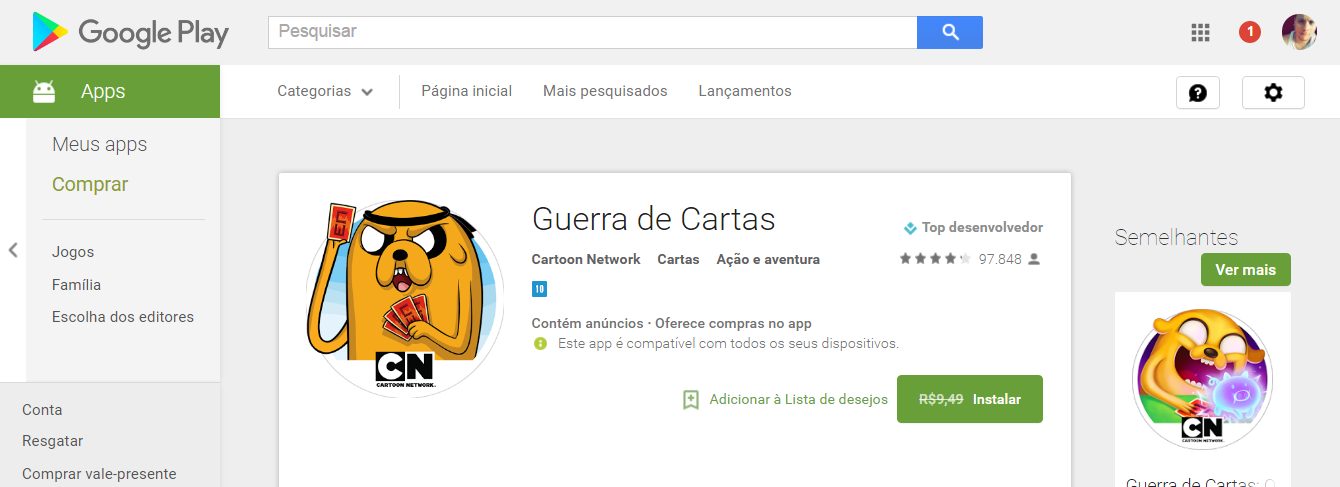Viewport: 1340px width, 487px height.
Task: Click the add-to-wishlist bookmark icon
Action: (x=690, y=399)
